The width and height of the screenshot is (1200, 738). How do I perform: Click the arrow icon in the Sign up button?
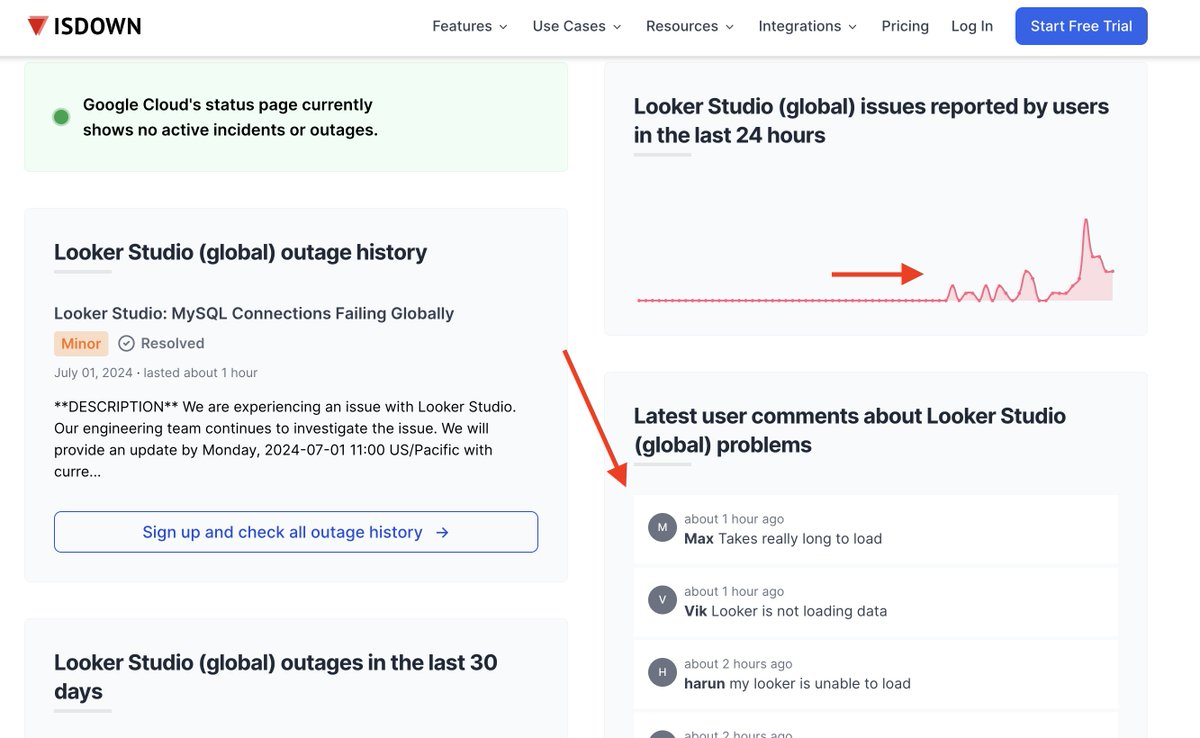point(442,532)
